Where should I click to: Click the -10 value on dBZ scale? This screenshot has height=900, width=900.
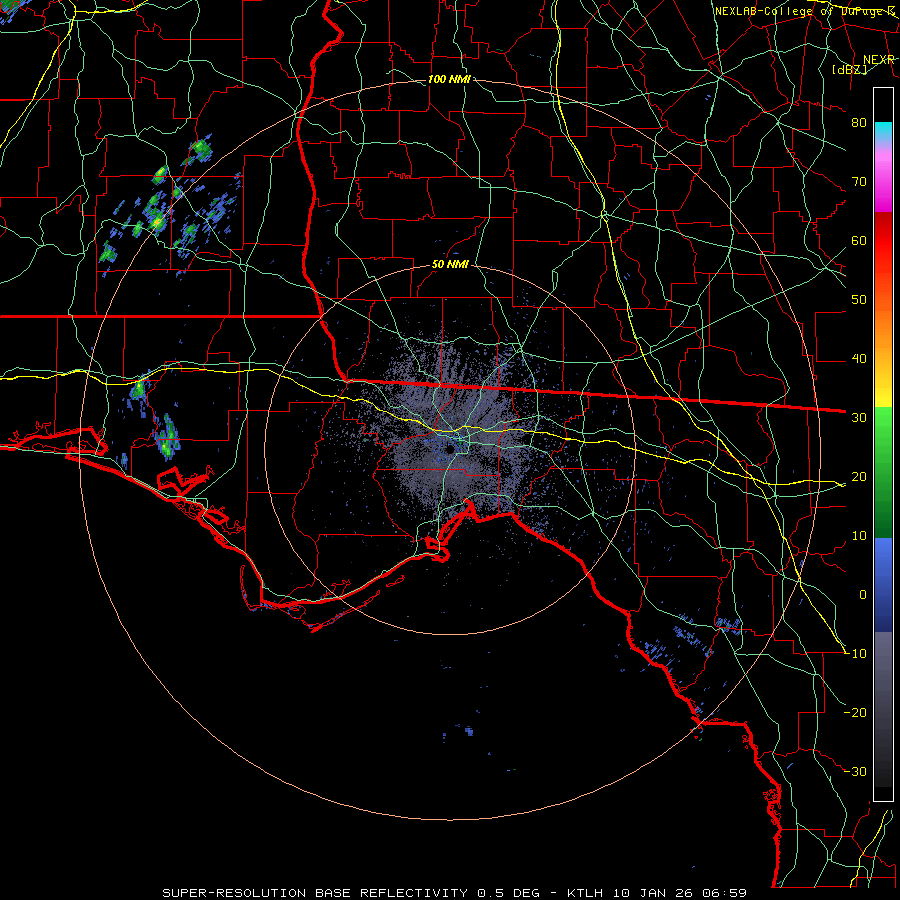point(855,654)
